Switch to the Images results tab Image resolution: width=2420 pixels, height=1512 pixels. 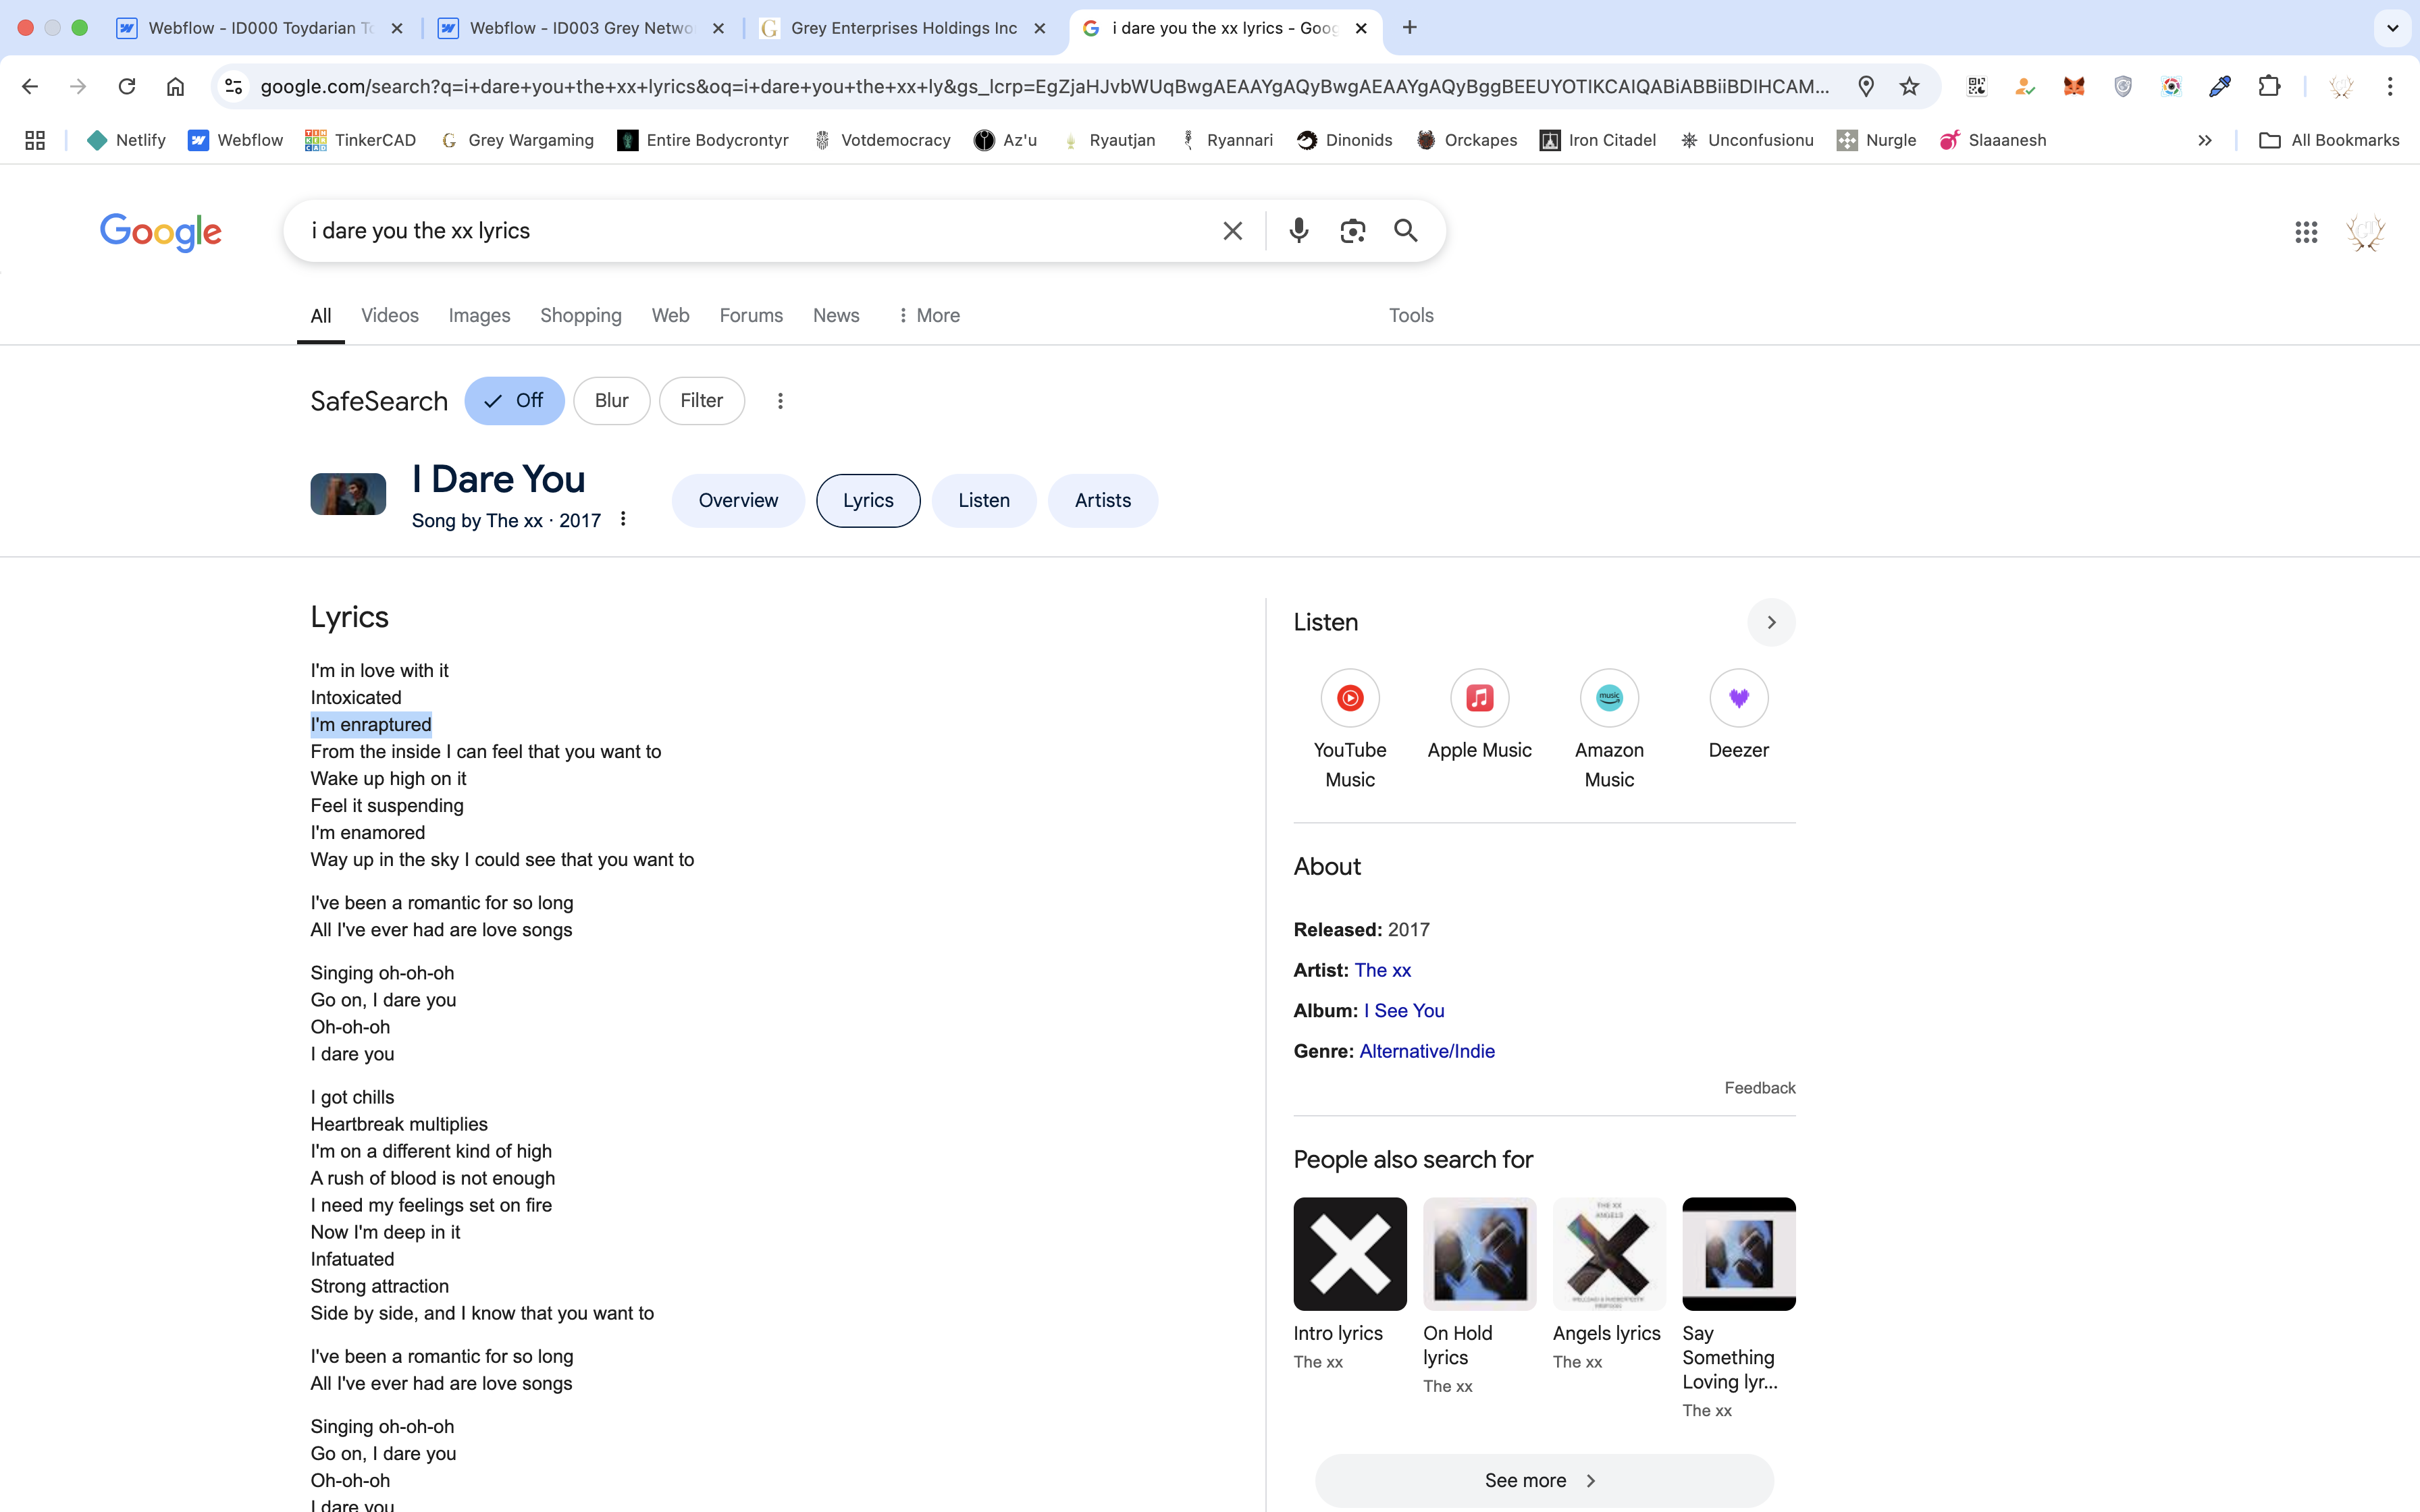point(479,316)
